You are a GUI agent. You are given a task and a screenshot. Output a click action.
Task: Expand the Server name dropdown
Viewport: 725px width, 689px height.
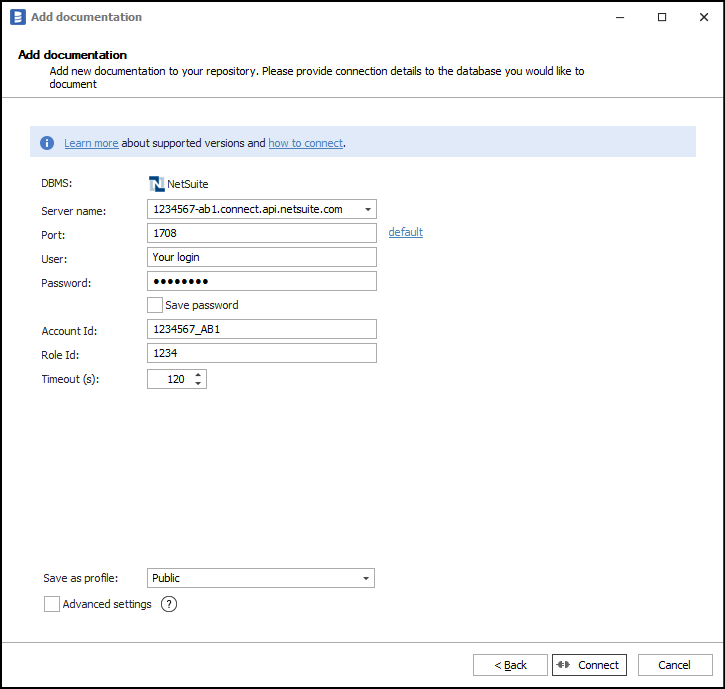click(368, 210)
